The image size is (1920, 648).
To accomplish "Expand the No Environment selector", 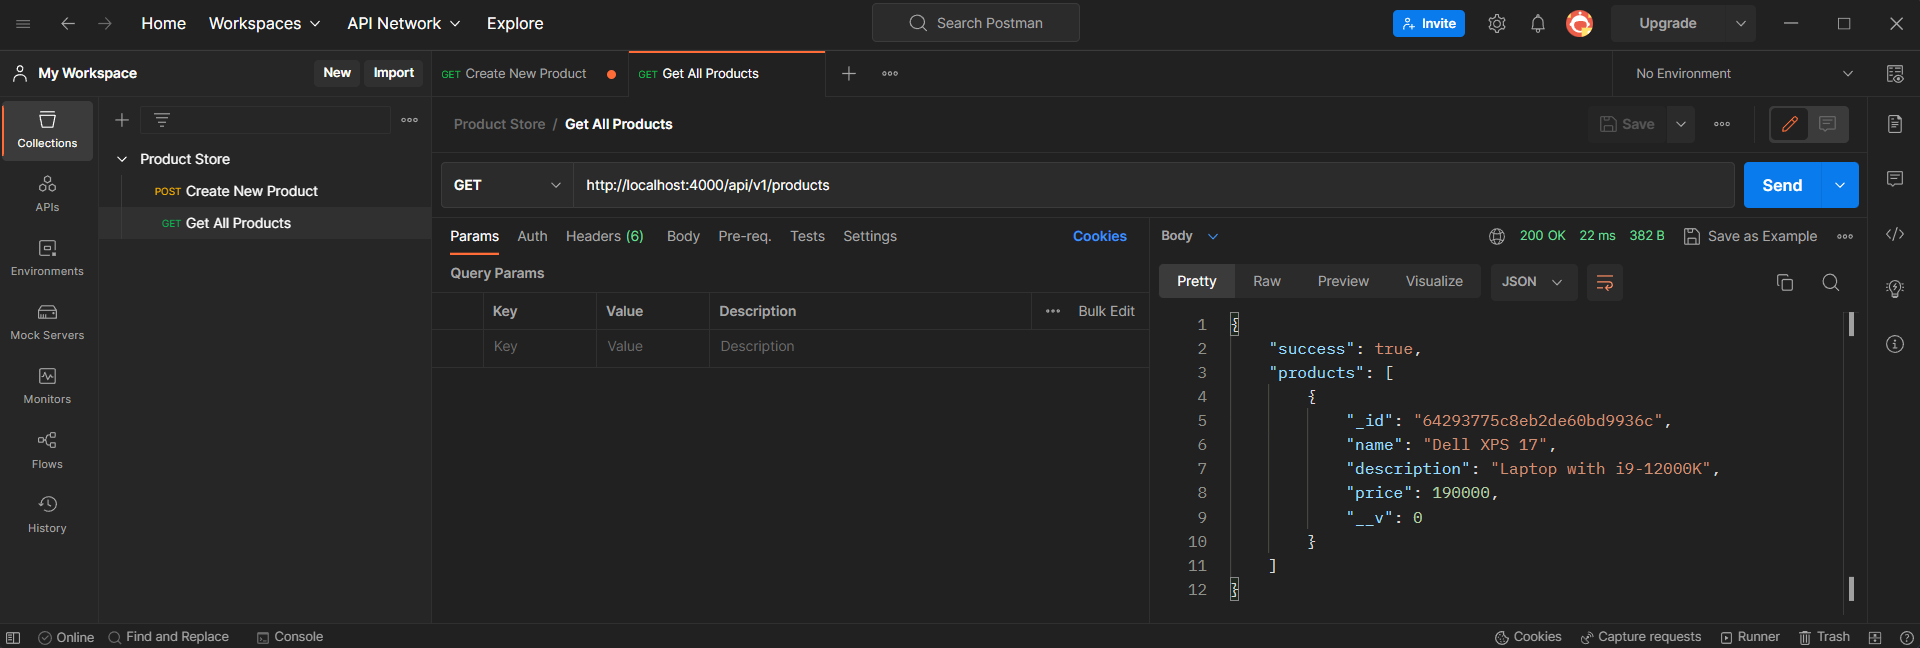I will point(1741,74).
